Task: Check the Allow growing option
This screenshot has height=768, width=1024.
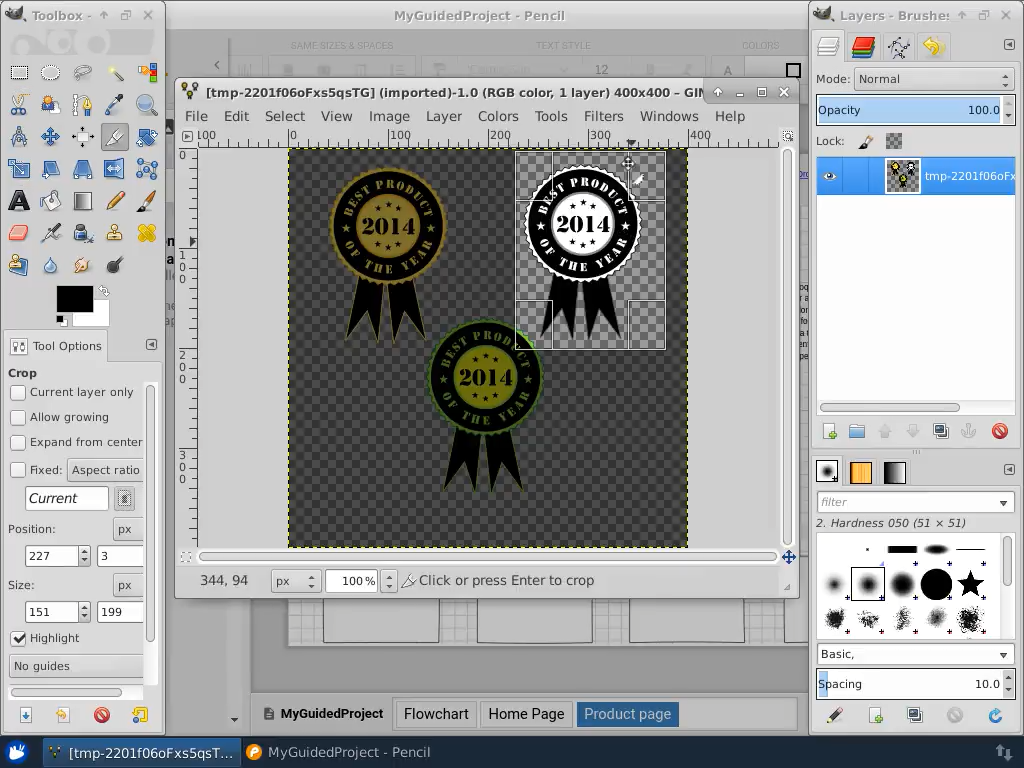Action: click(x=18, y=417)
